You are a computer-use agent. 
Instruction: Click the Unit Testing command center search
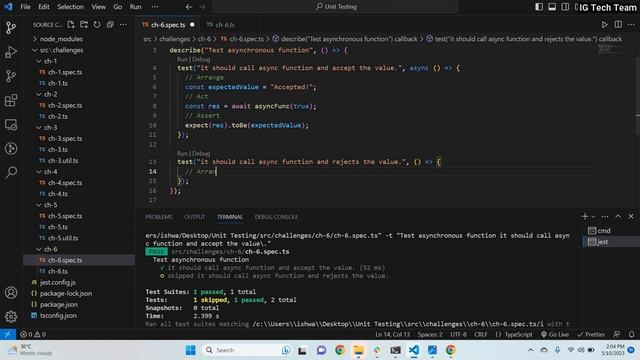click(x=336, y=7)
